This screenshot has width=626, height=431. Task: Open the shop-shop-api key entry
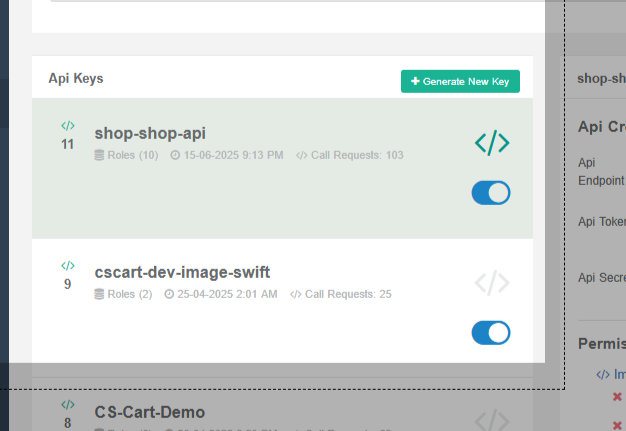150,133
